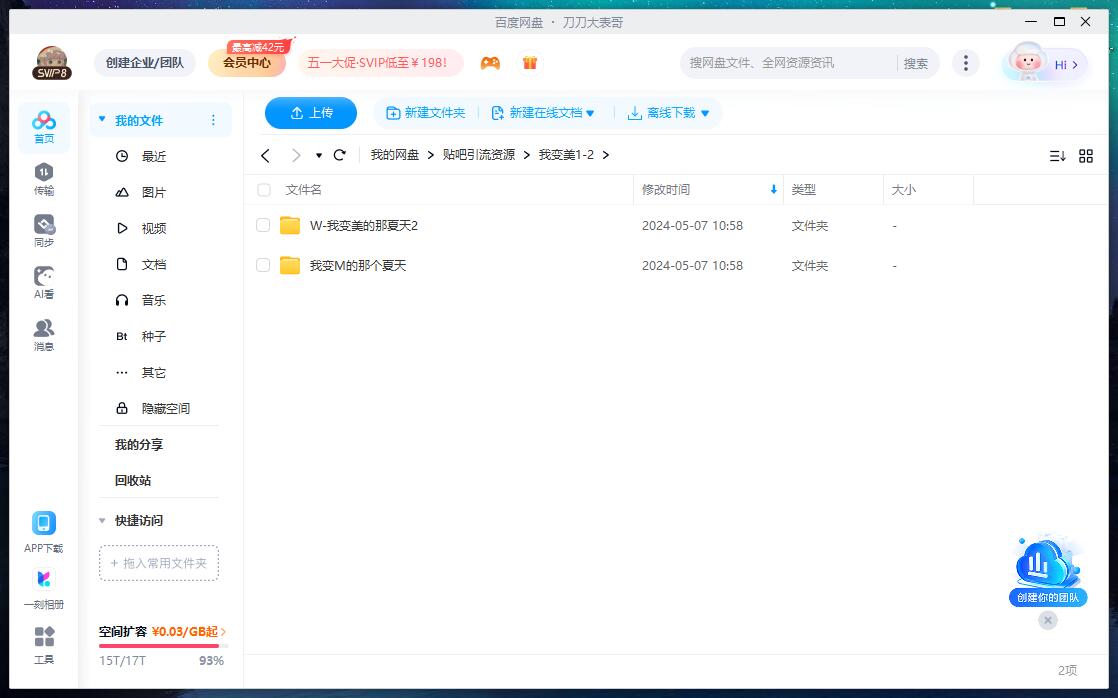This screenshot has width=1118, height=698.
Task: Check the W-我变美的那夏天2 folder checkbox
Action: (263, 226)
